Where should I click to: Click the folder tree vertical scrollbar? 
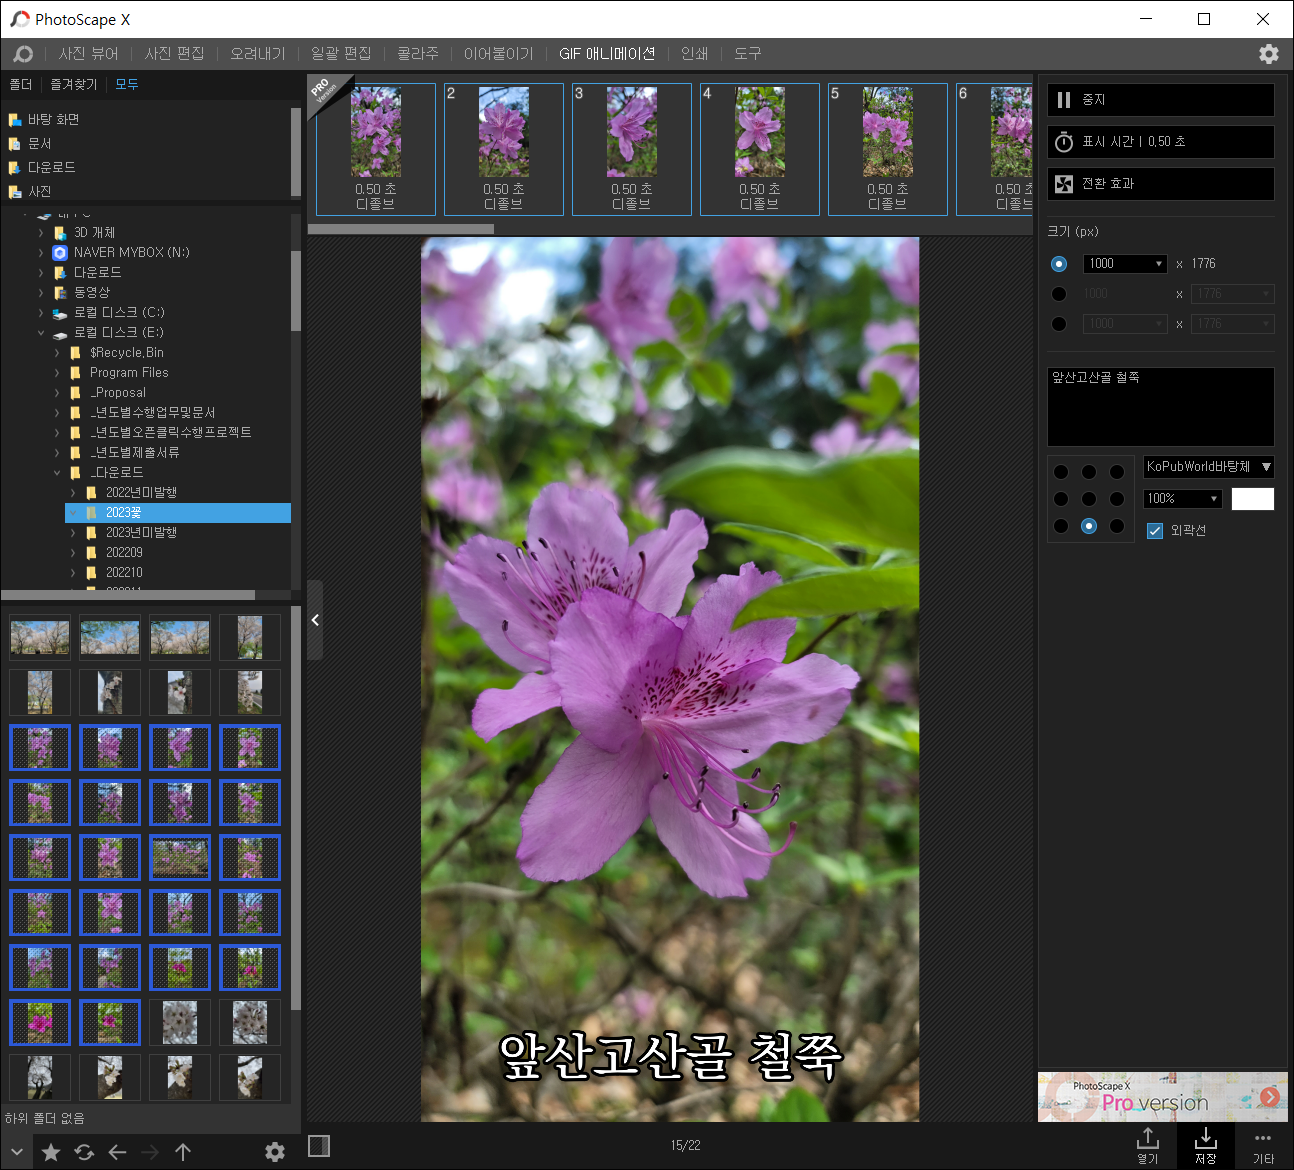click(x=296, y=290)
